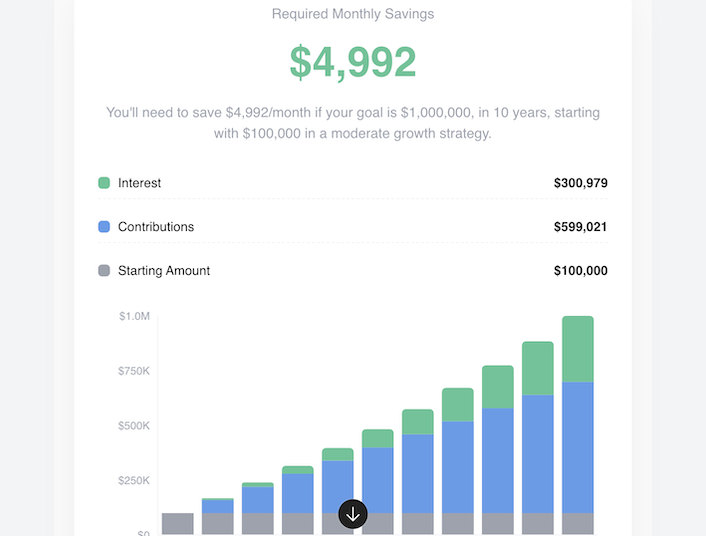Image resolution: width=706 pixels, height=536 pixels.
Task: Click the savings goal description text
Action: pyautogui.click(x=353, y=123)
